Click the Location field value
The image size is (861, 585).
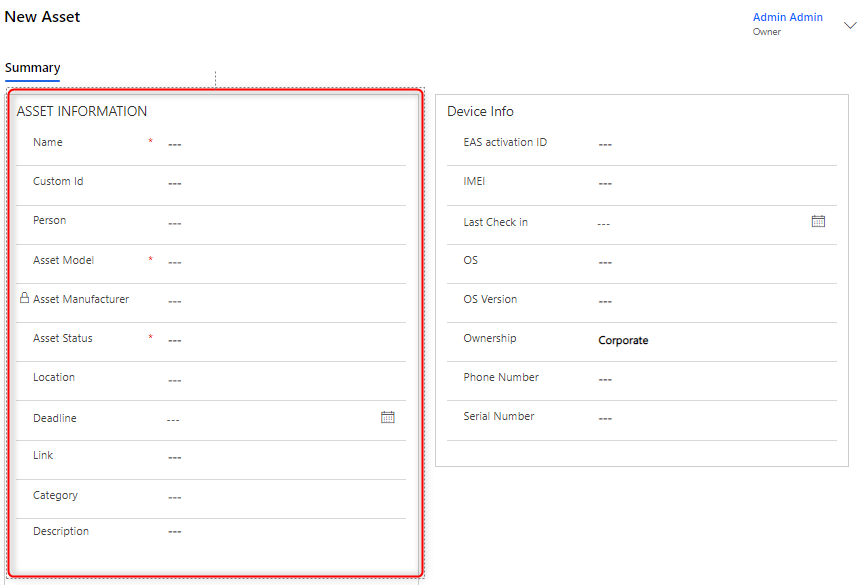point(280,379)
